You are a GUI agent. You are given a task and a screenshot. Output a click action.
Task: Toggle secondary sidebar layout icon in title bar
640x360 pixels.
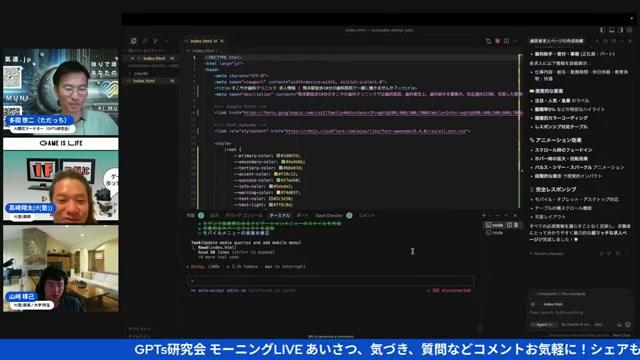620,30
